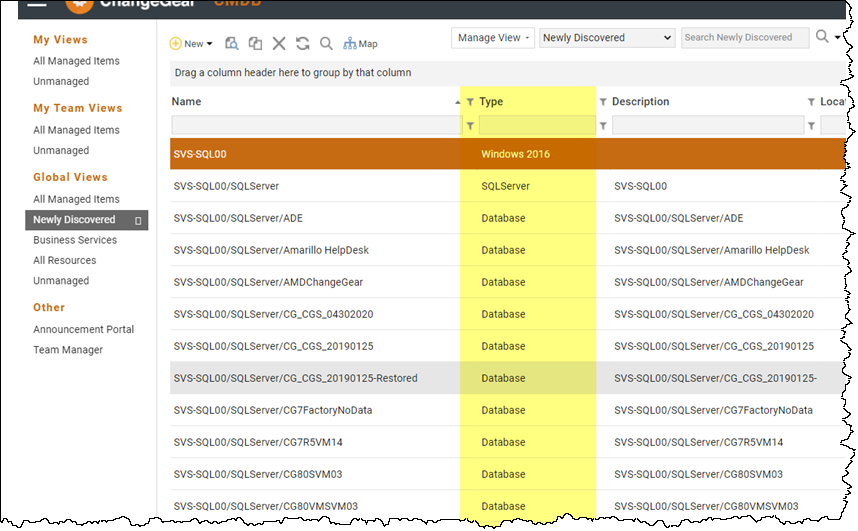Click the Search Newly Discovered field
Viewport: 858px width, 531px height.
pos(744,38)
